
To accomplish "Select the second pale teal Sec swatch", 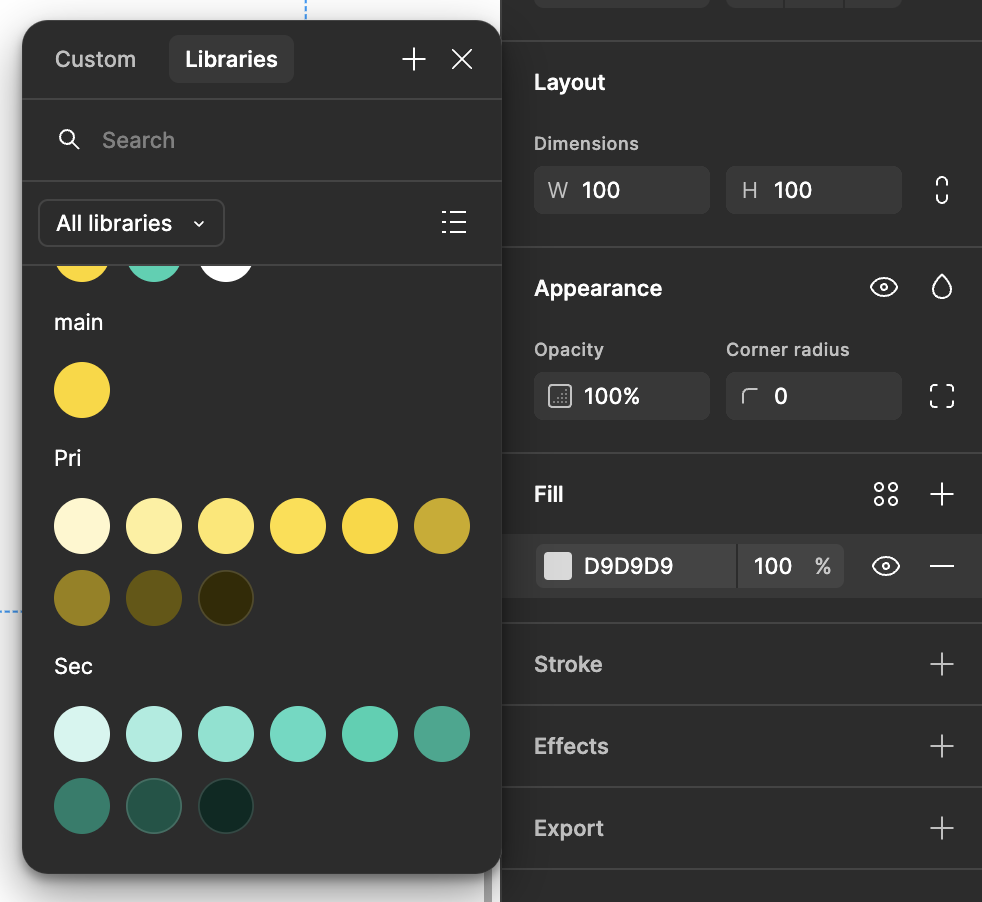I will (154, 734).
